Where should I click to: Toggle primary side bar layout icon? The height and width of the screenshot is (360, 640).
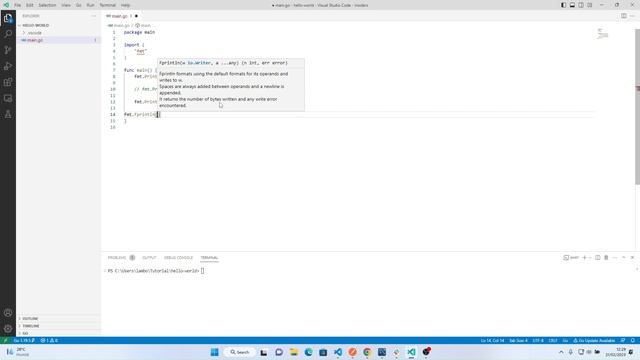[563, 5]
